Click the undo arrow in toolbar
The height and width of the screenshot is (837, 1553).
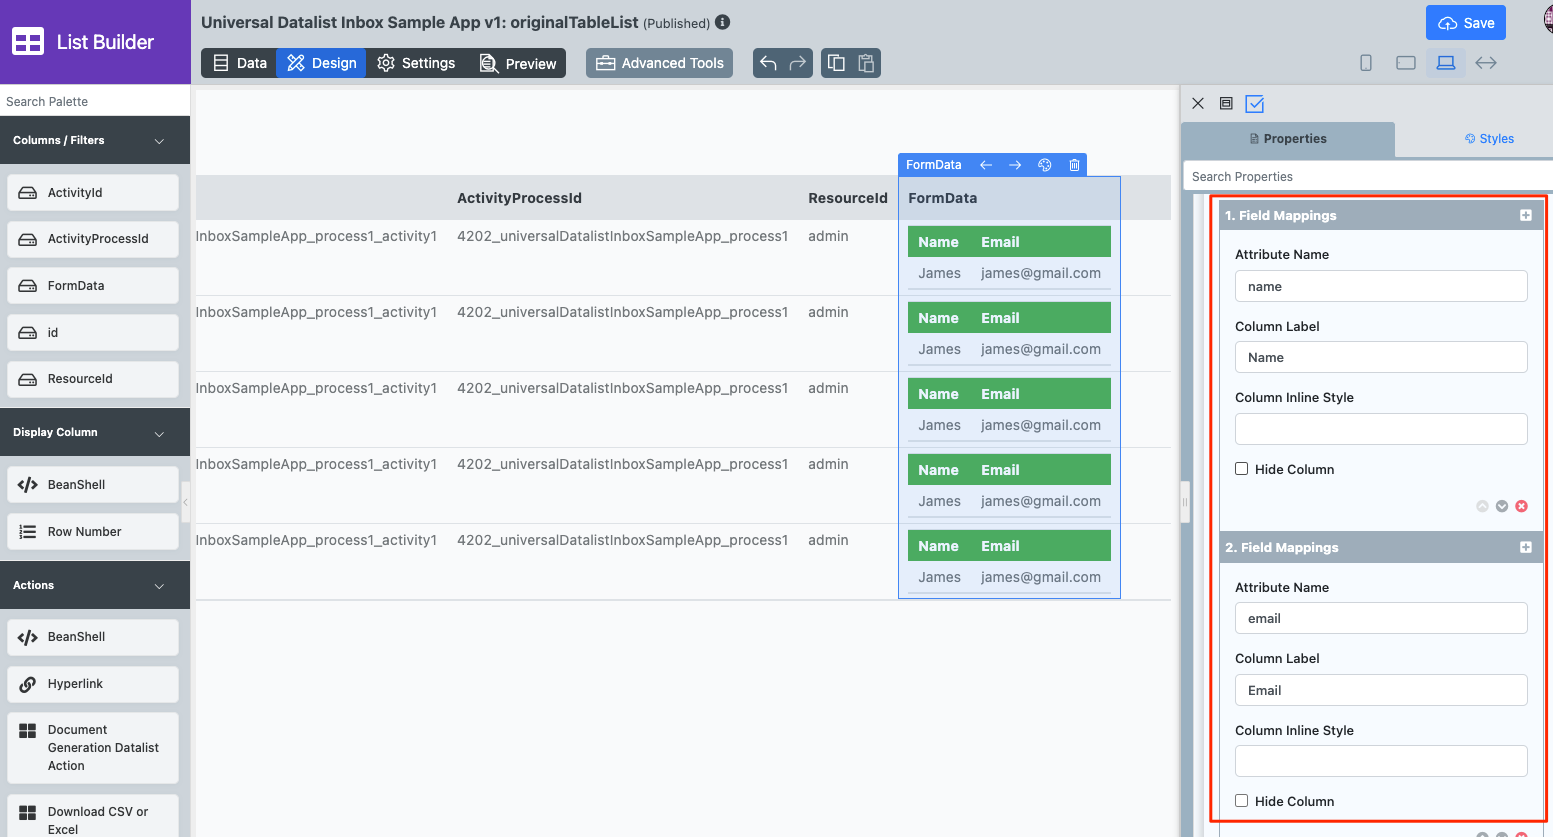(x=768, y=63)
